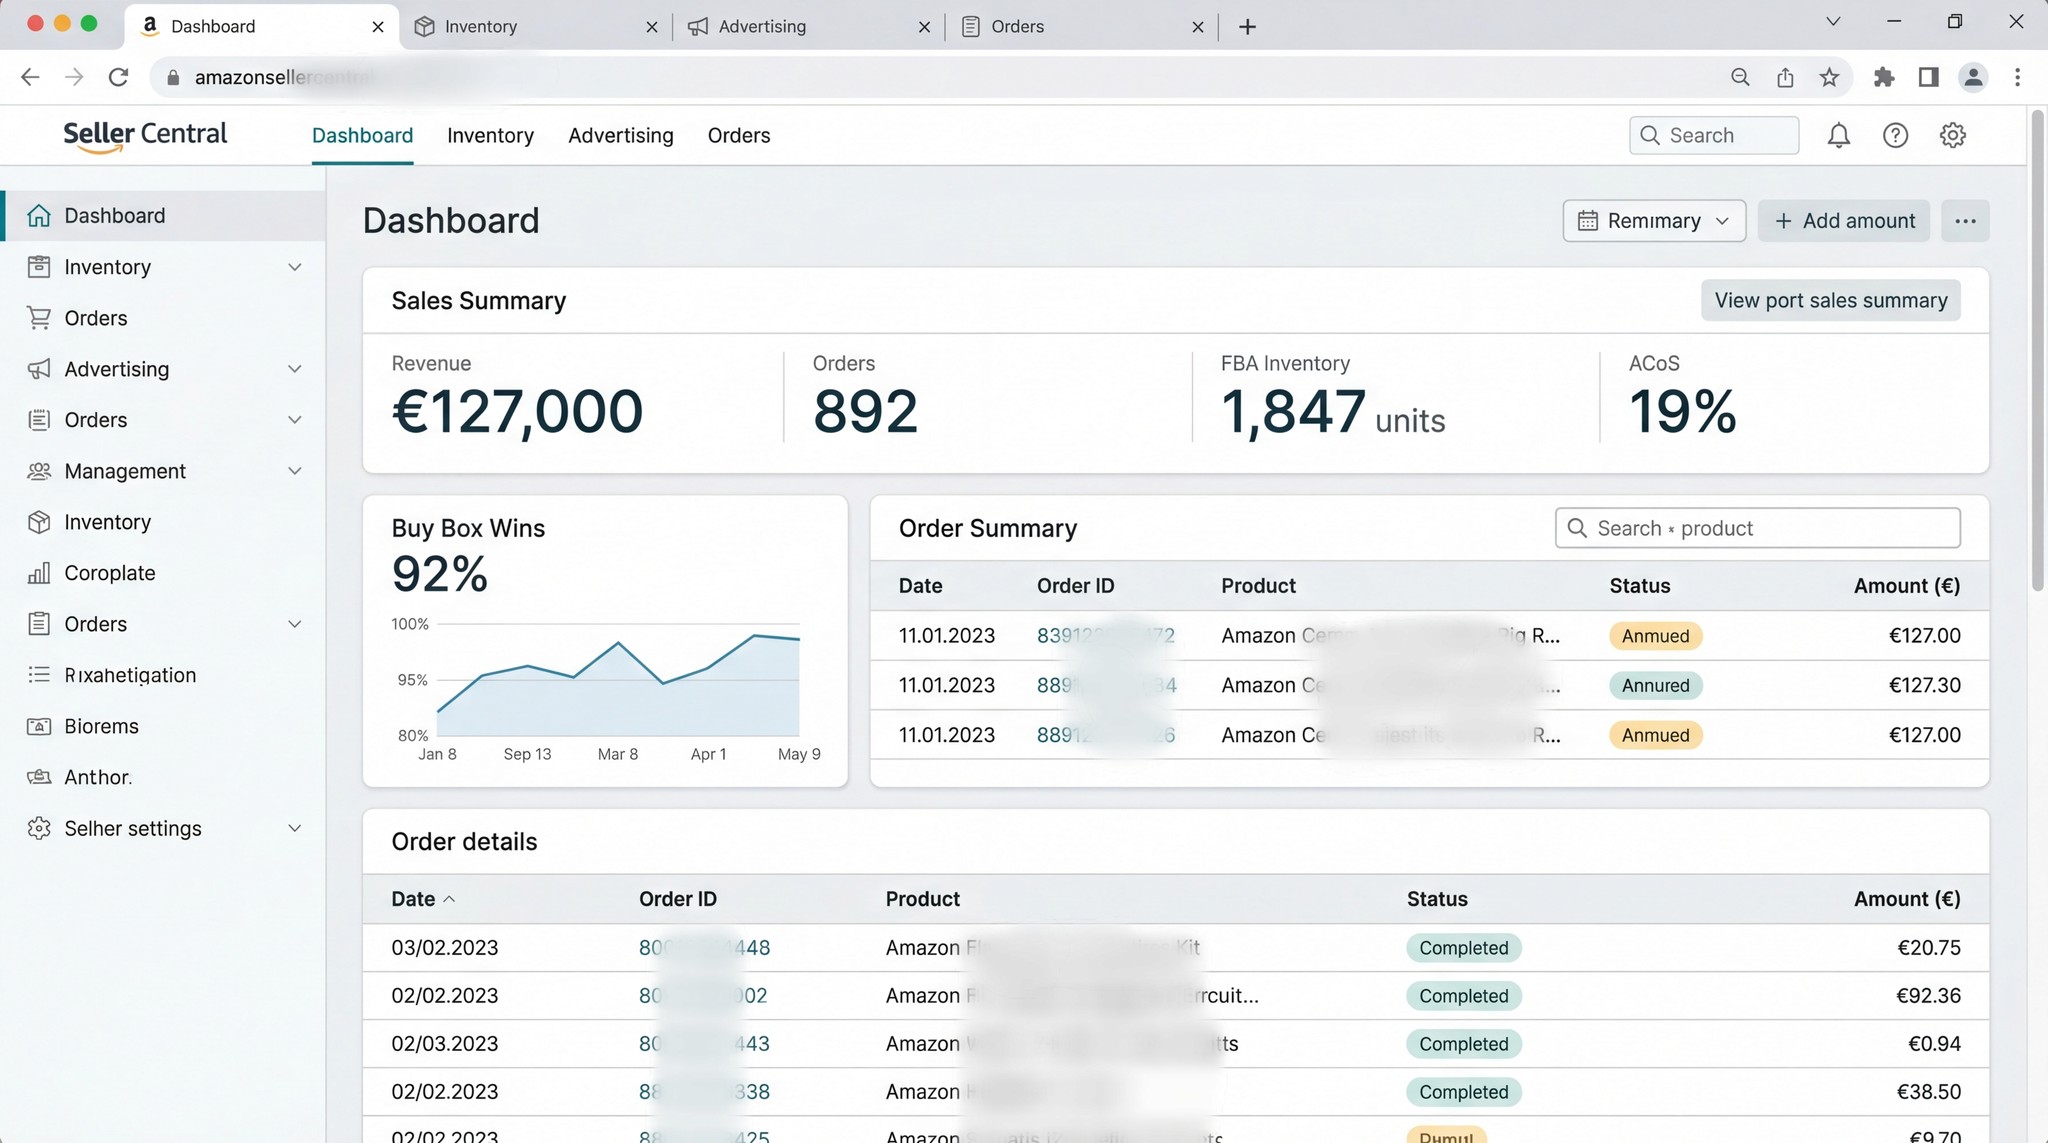
Task: Click the Add amount button
Action: (x=1844, y=221)
